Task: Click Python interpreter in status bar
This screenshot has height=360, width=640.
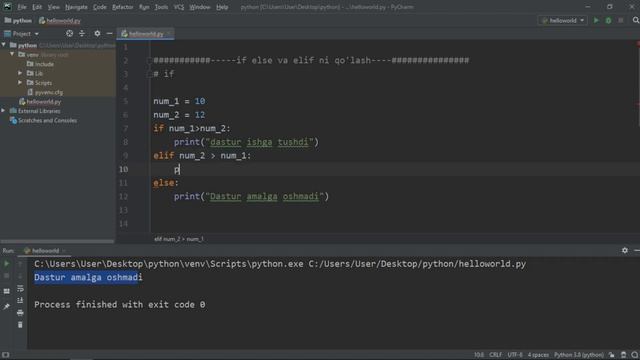Action: pos(578,355)
